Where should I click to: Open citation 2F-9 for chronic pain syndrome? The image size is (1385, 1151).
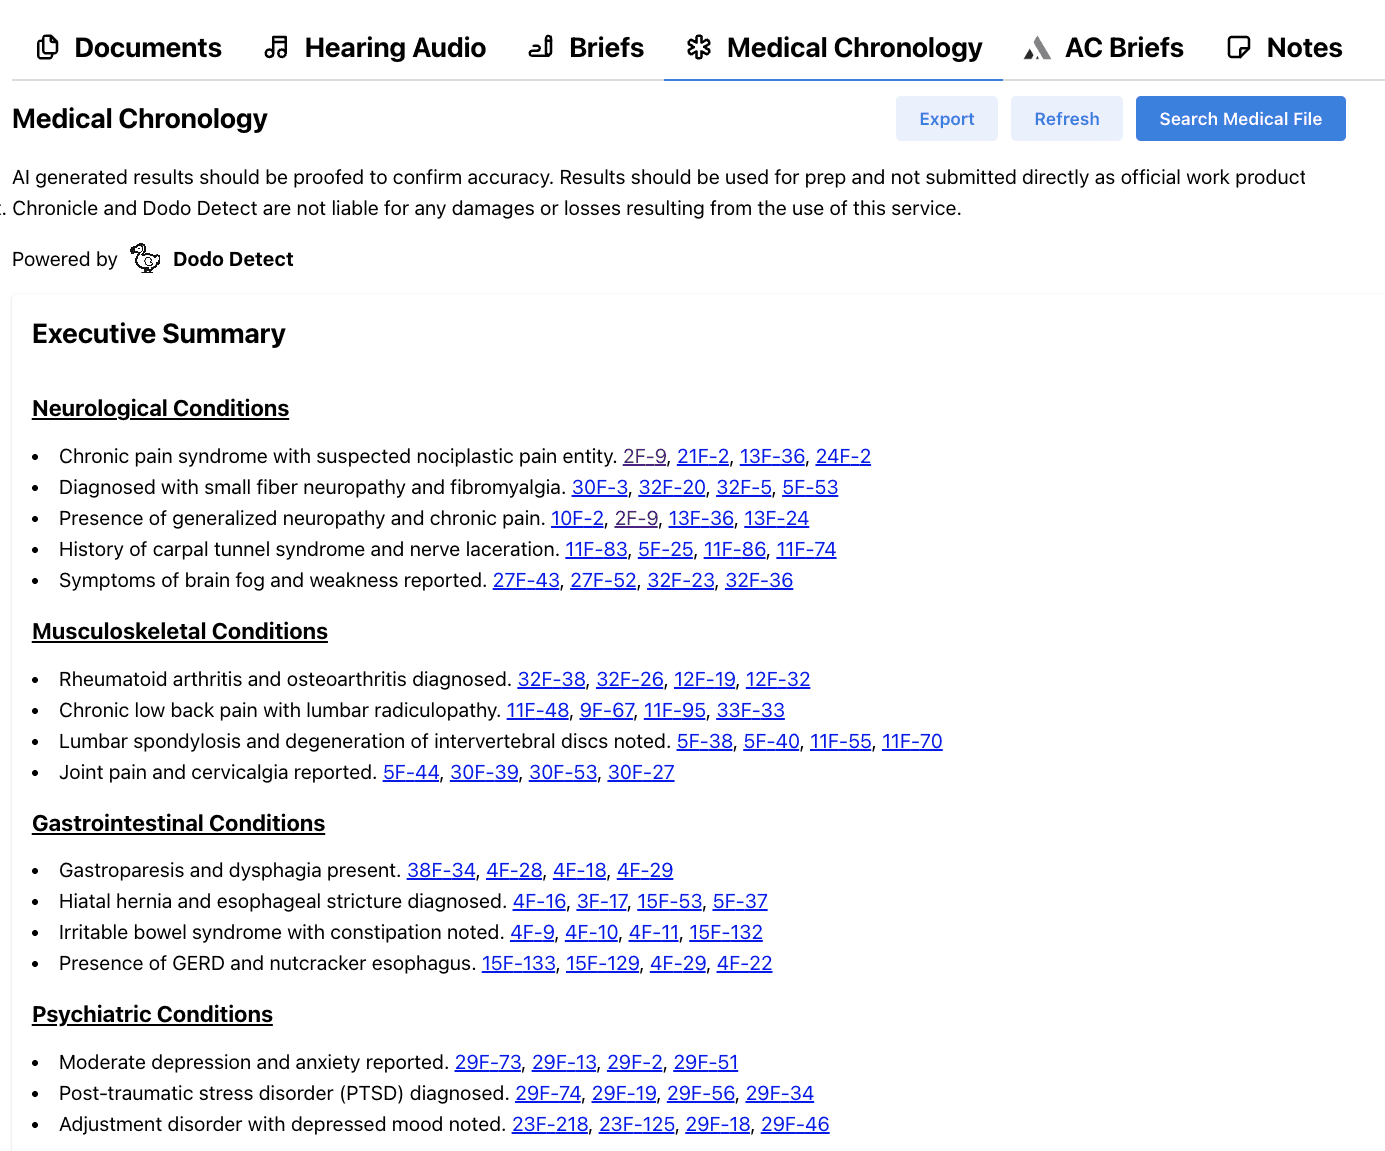[644, 456]
